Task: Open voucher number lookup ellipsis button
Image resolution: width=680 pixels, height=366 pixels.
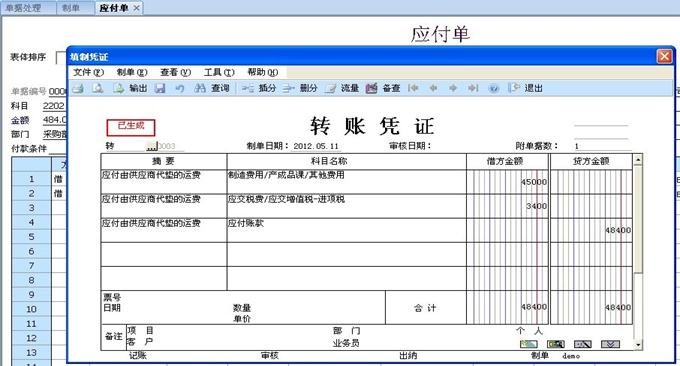Action: point(151,146)
